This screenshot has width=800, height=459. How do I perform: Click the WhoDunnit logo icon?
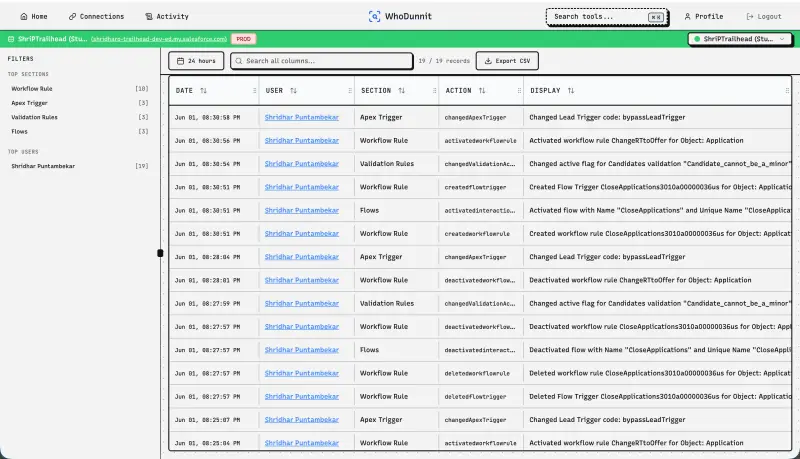coord(374,16)
